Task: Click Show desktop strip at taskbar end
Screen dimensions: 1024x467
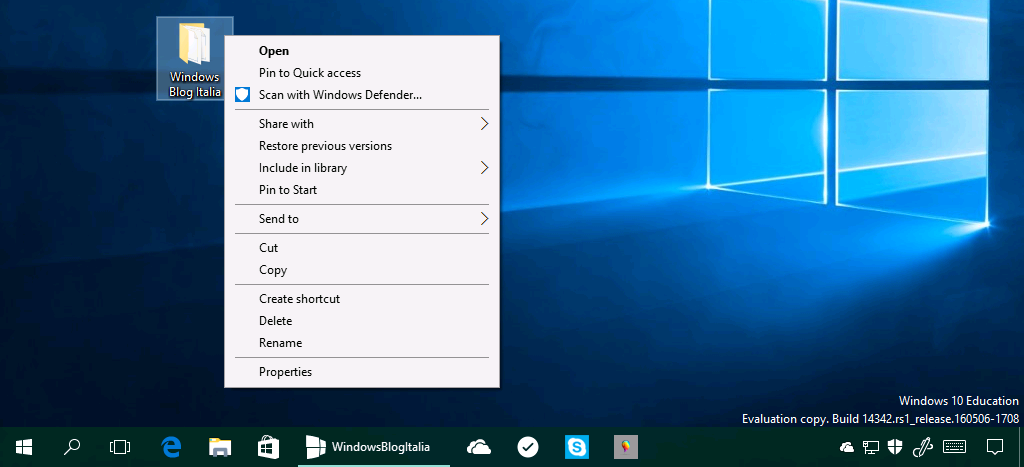Action: click(1021, 447)
